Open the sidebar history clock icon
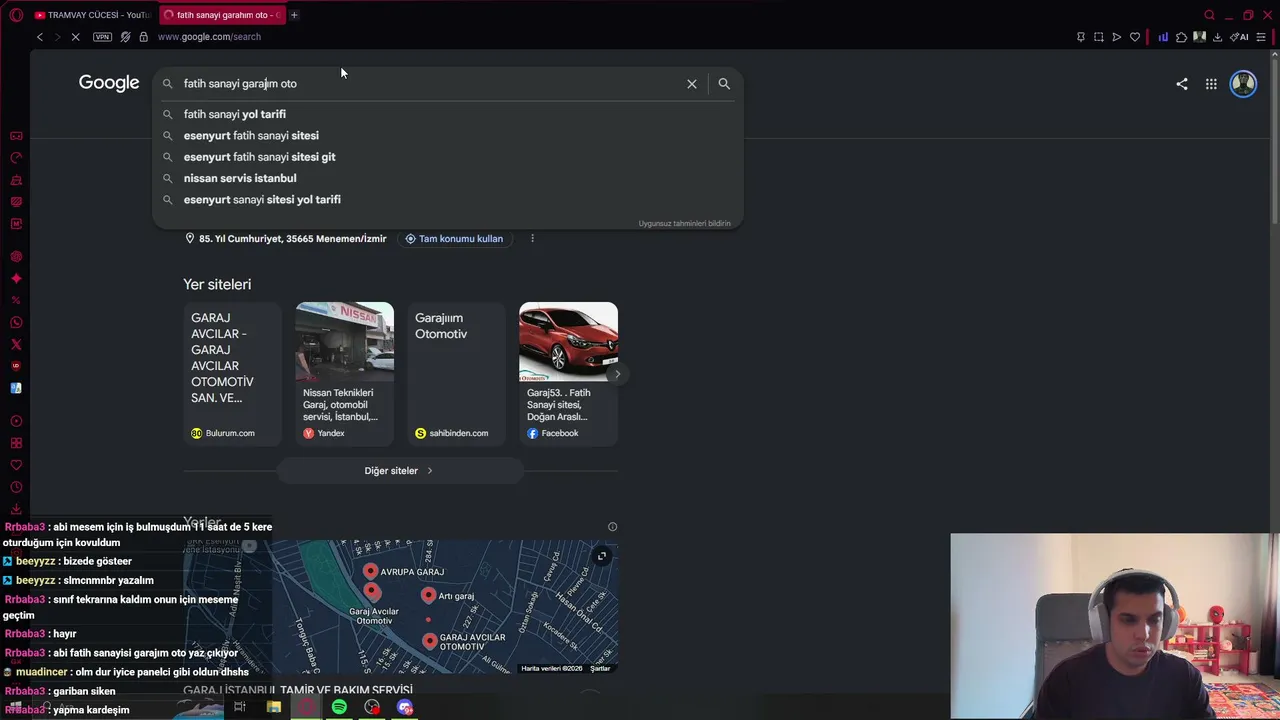This screenshot has width=1280, height=720. (x=16, y=487)
